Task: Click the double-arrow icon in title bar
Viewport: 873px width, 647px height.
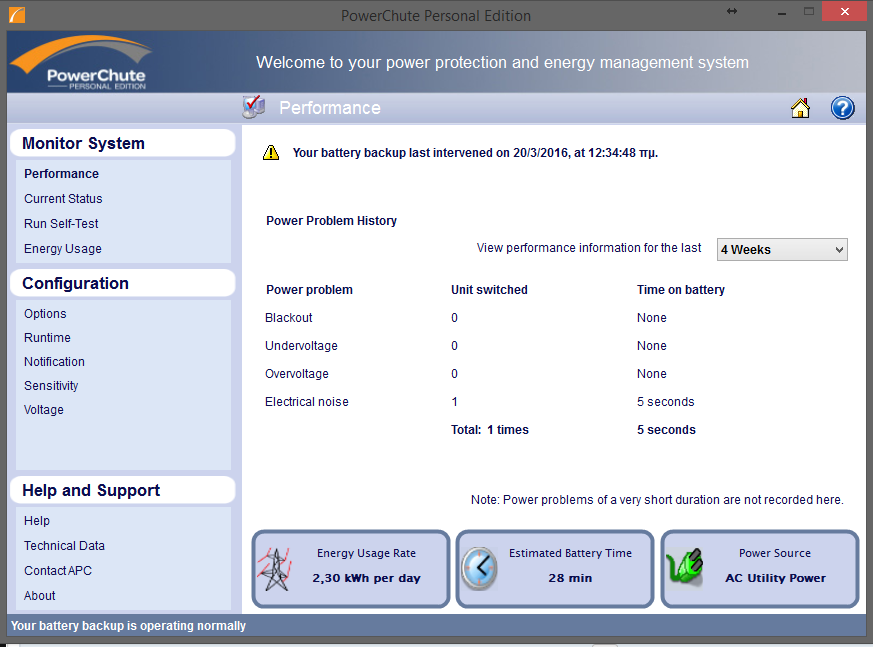Action: coord(732,11)
